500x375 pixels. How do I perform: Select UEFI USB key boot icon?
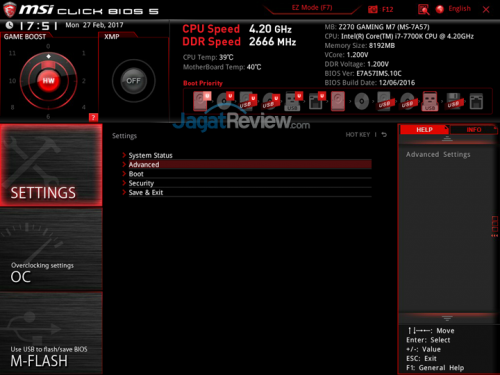(x=293, y=101)
